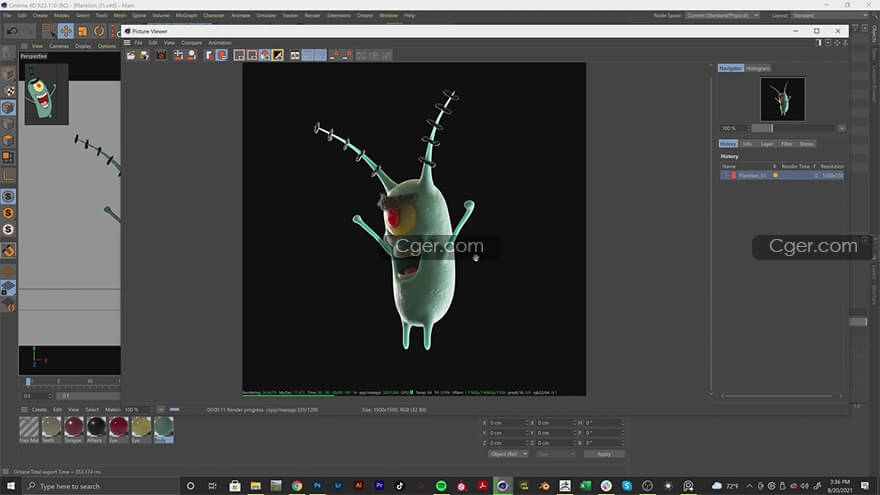Open Create menu in Material Manager
Viewport: 880px width, 495px height.
coord(39,410)
